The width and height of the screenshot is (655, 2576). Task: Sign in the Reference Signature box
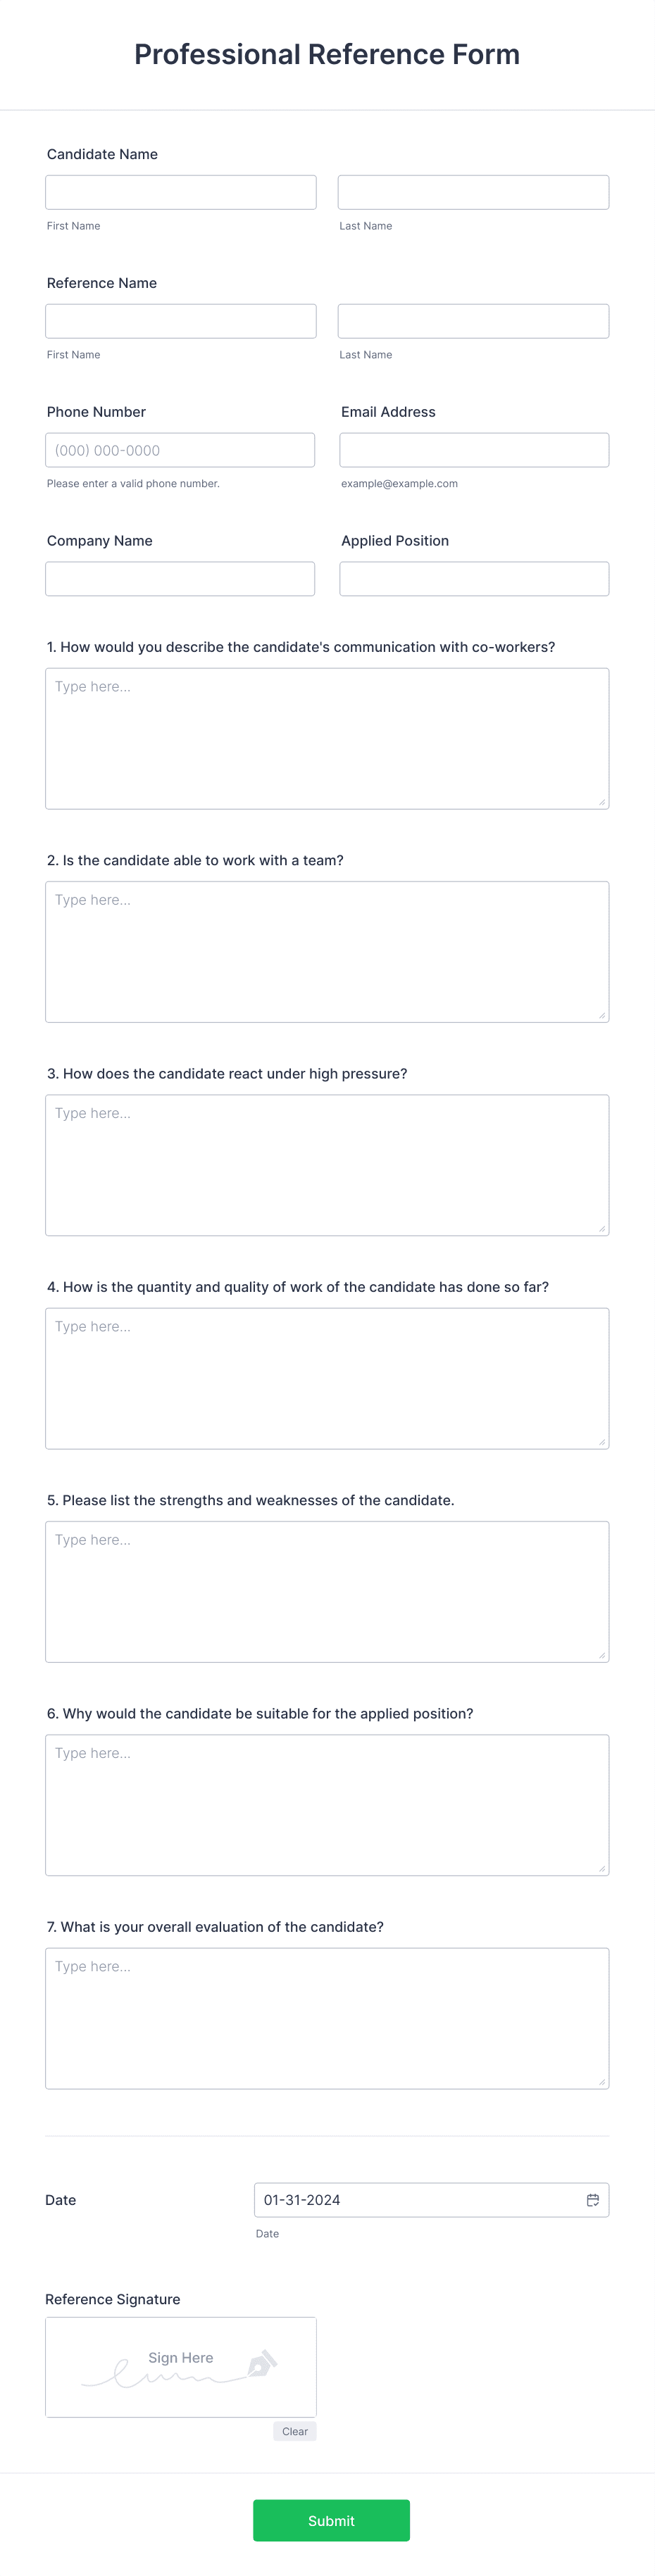point(181,2367)
